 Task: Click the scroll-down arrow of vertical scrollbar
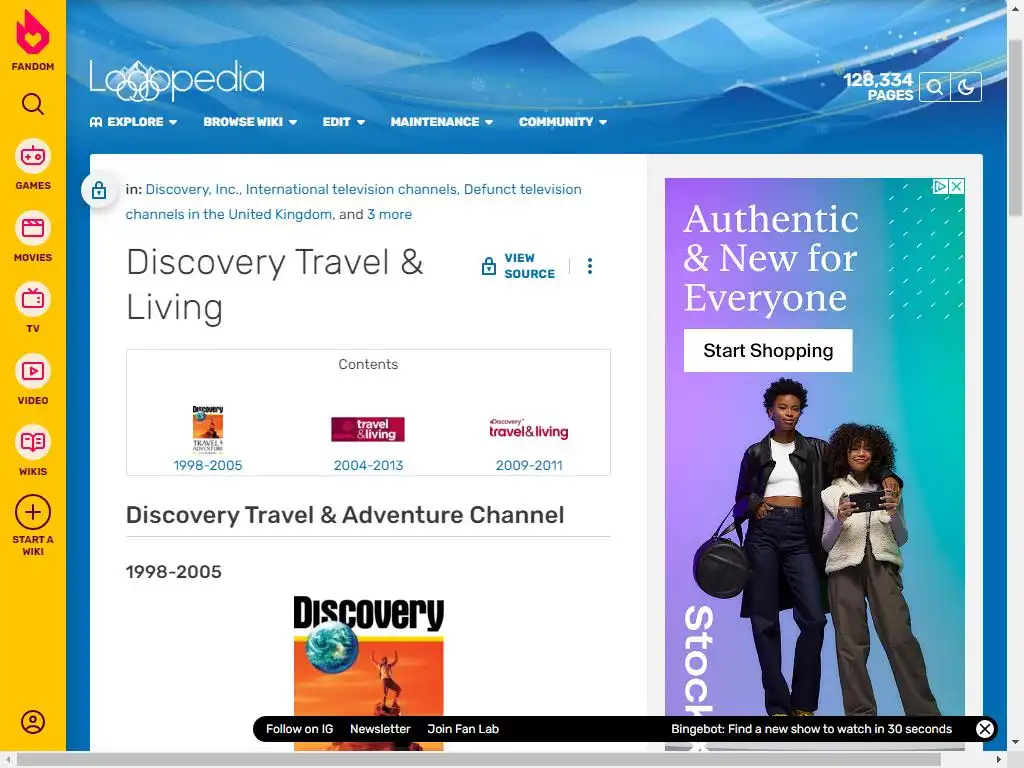(1016, 743)
